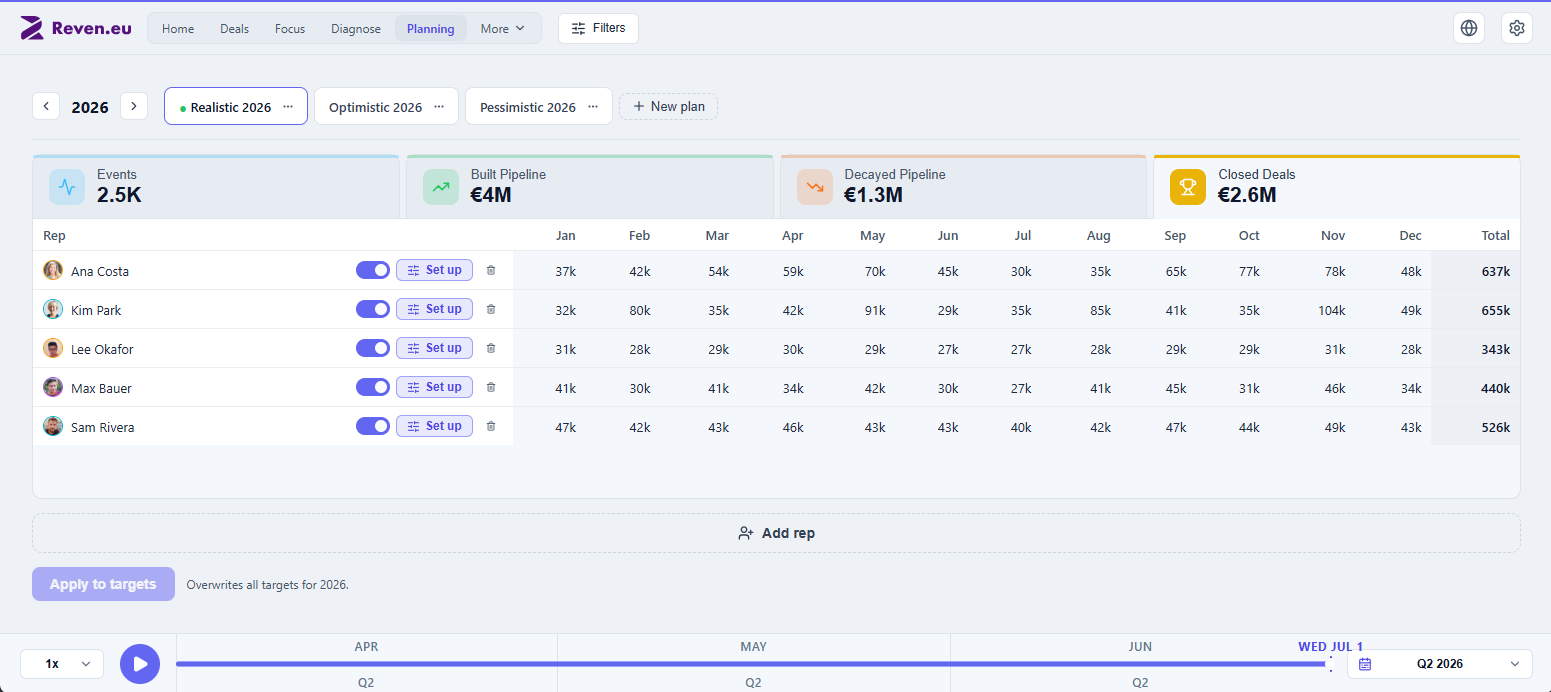The width and height of the screenshot is (1551, 692).
Task: Open the Filters button
Action: tap(598, 28)
